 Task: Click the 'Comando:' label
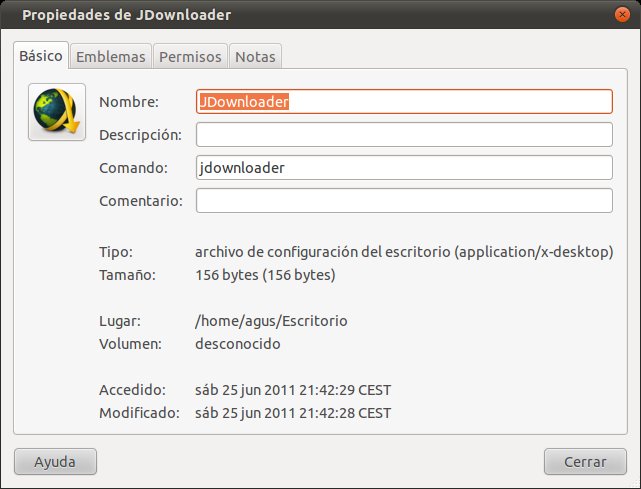(133, 168)
